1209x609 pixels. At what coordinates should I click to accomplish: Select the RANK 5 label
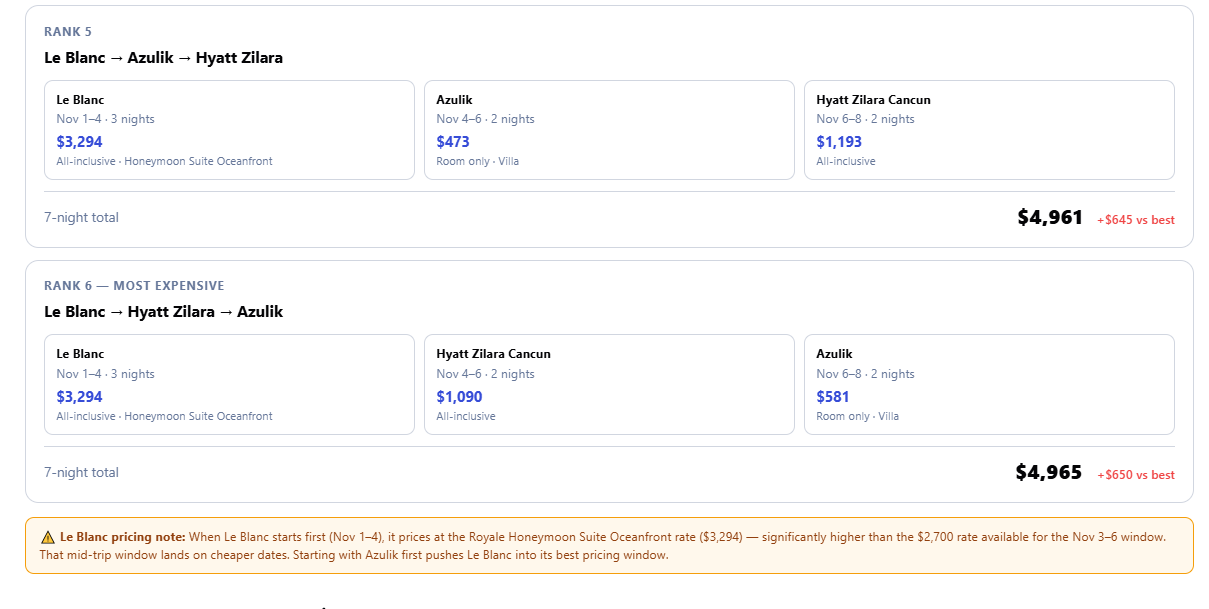click(68, 32)
